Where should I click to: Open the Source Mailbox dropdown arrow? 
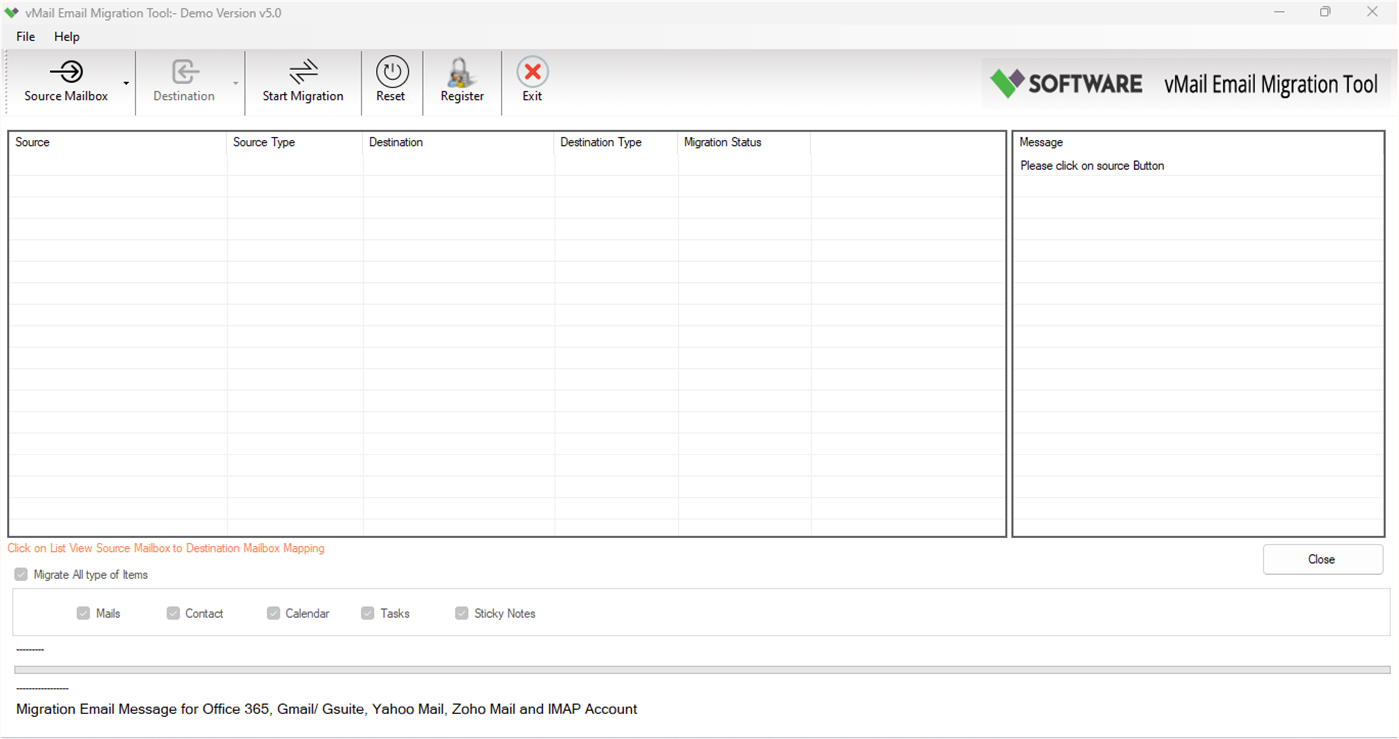pos(126,83)
